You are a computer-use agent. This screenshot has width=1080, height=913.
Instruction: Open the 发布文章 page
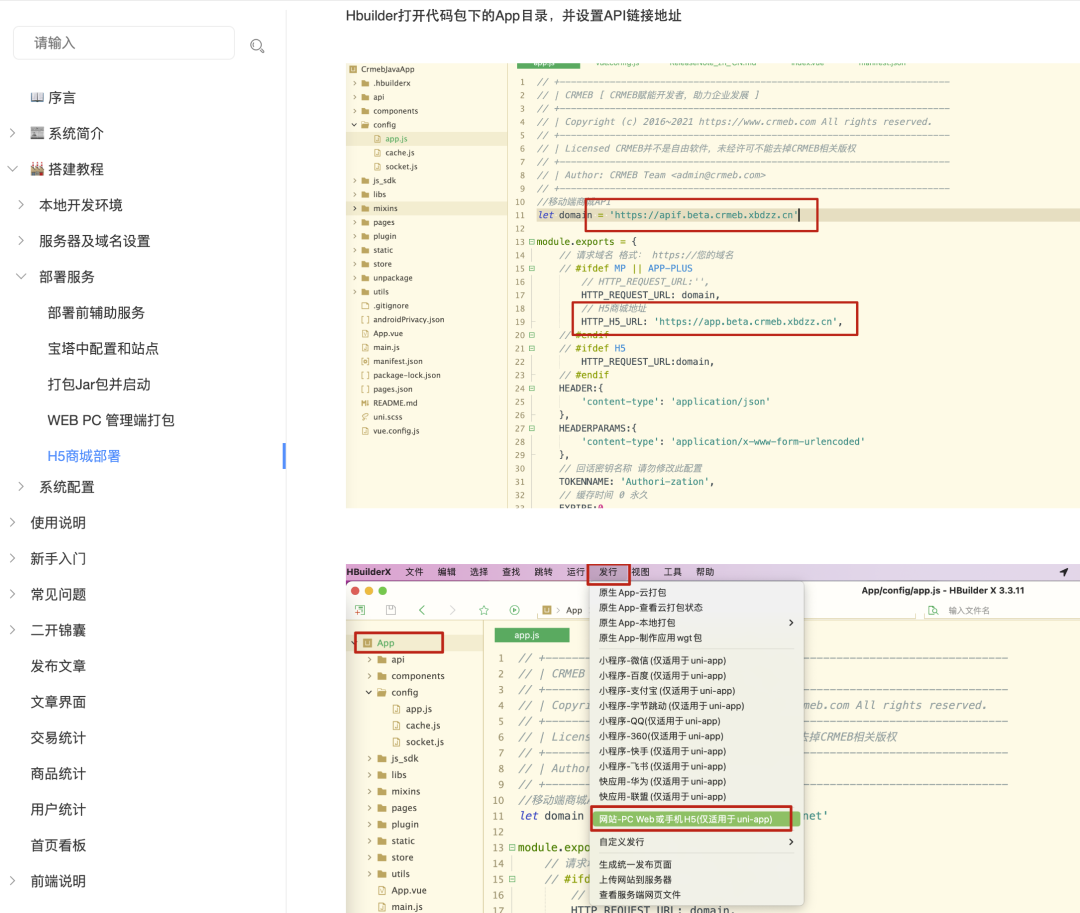click(59, 666)
